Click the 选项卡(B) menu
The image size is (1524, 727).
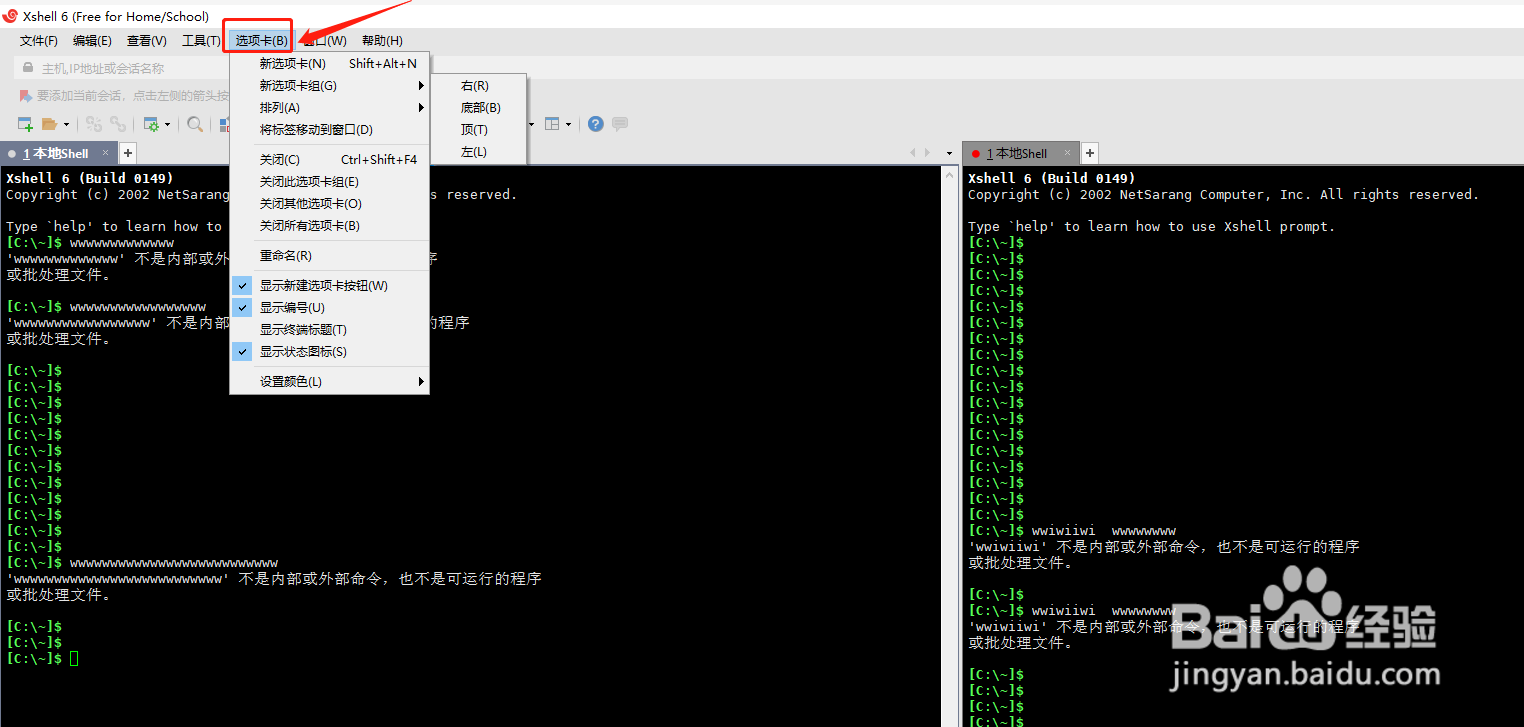coord(261,41)
